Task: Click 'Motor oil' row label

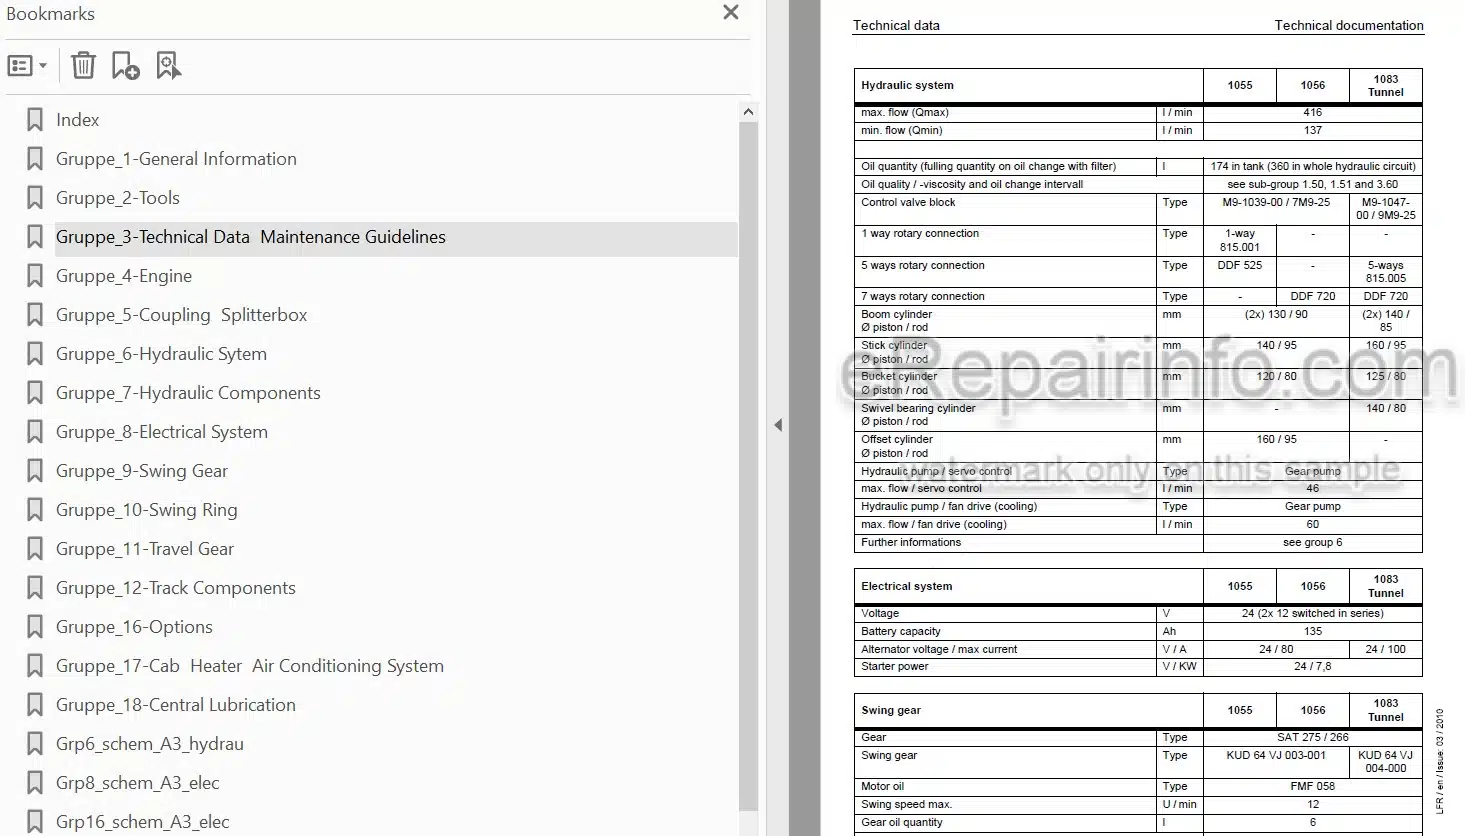Action: (882, 787)
